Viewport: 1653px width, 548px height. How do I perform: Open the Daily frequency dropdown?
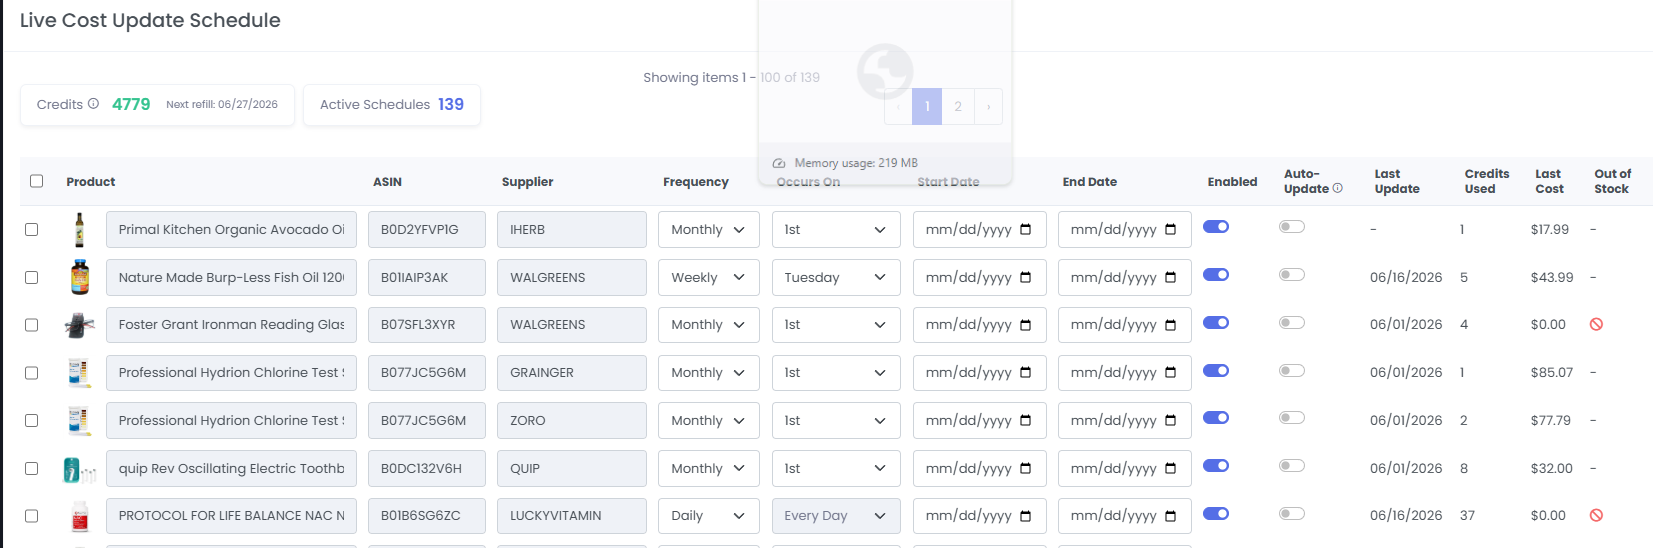(x=708, y=516)
